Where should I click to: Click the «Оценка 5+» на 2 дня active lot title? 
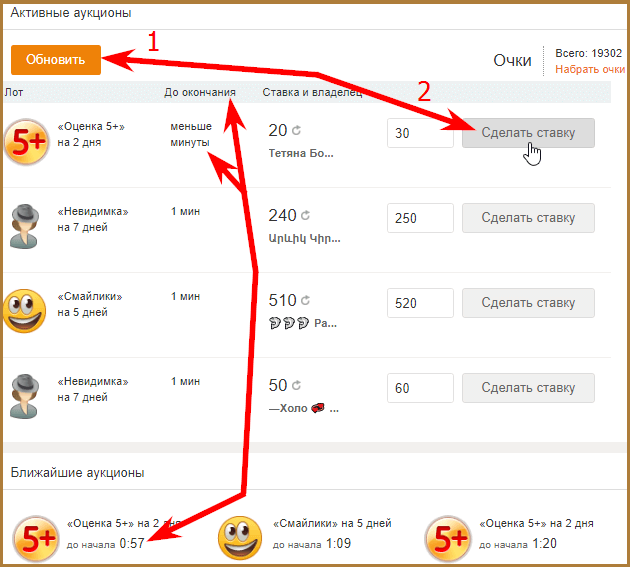[x=91, y=134]
